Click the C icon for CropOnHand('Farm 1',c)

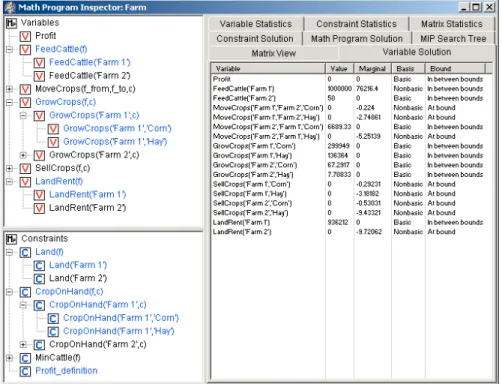39,305
